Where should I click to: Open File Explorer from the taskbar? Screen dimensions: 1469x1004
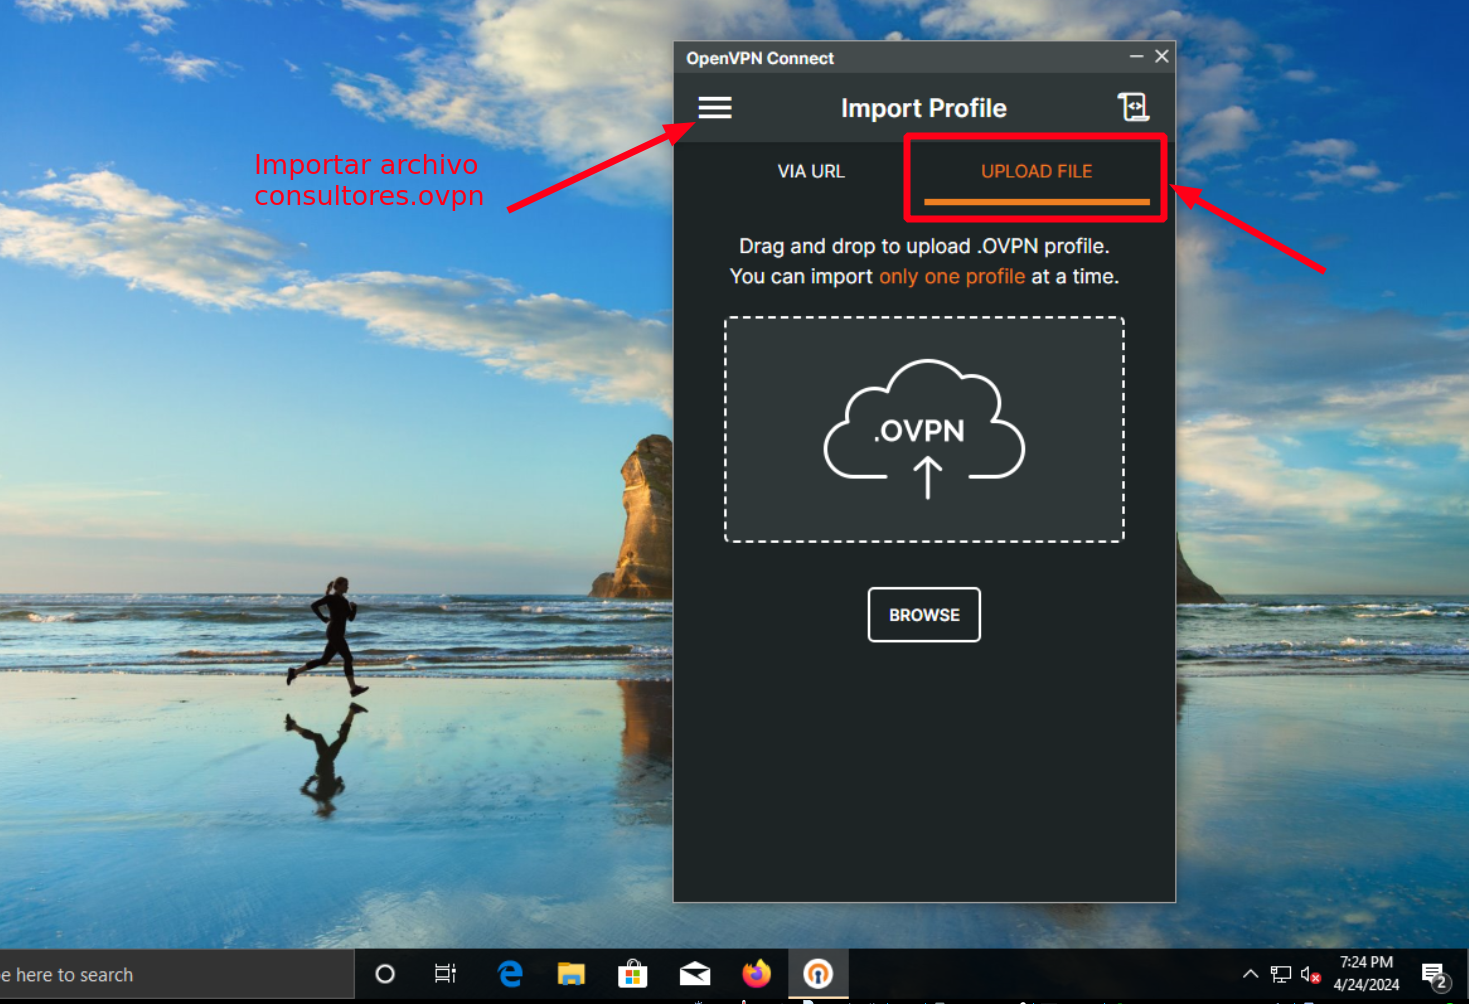click(571, 973)
